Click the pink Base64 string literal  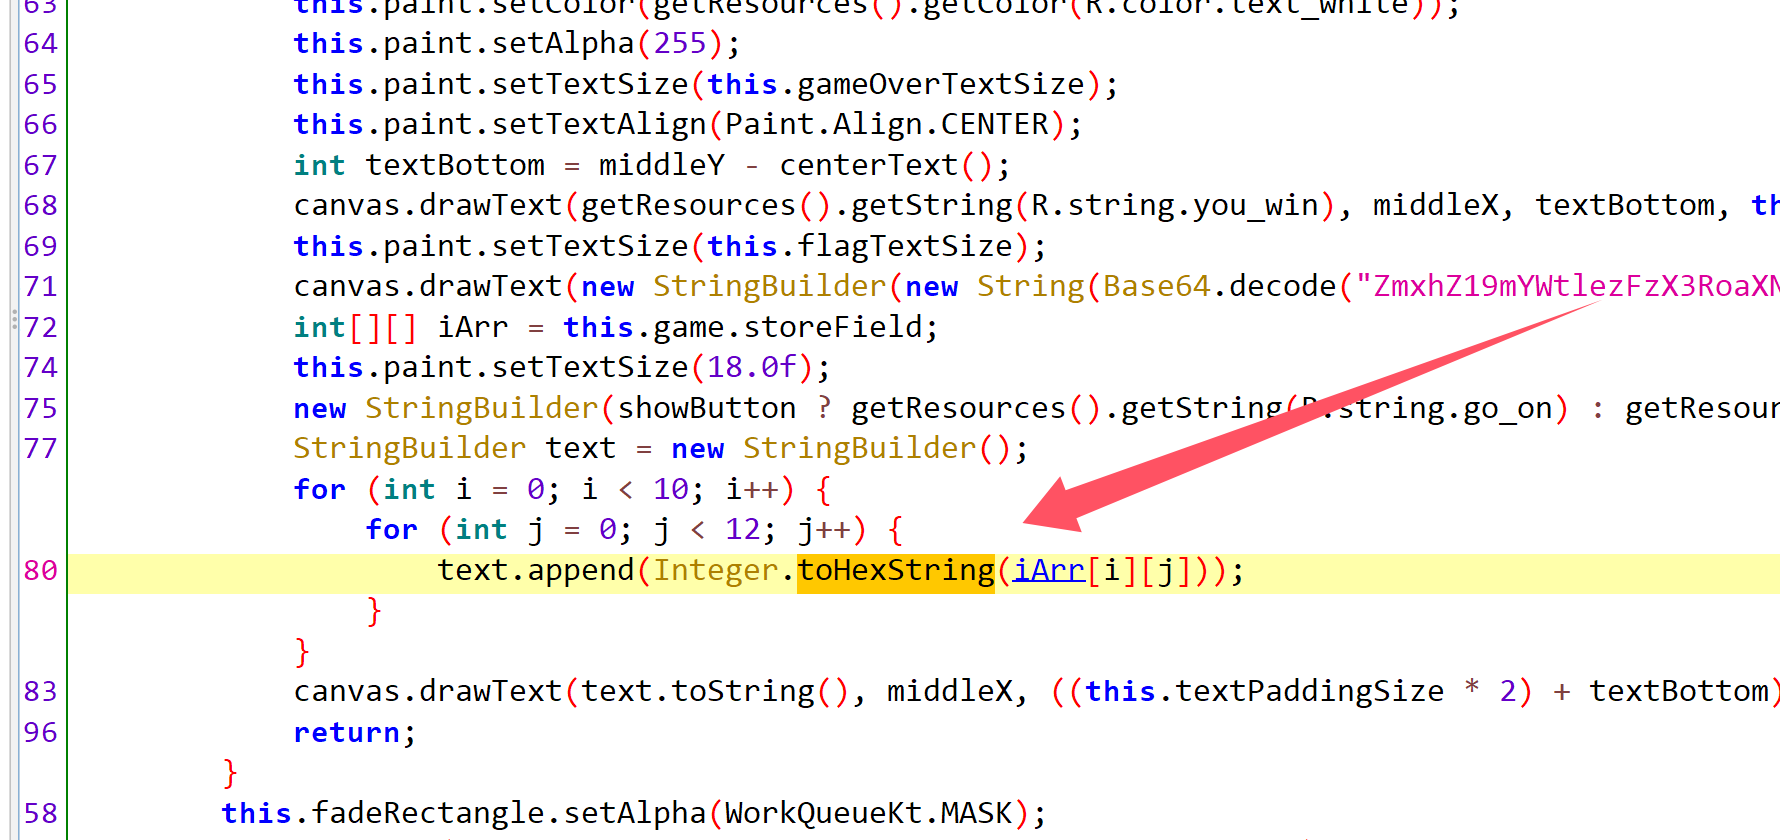[1567, 286]
